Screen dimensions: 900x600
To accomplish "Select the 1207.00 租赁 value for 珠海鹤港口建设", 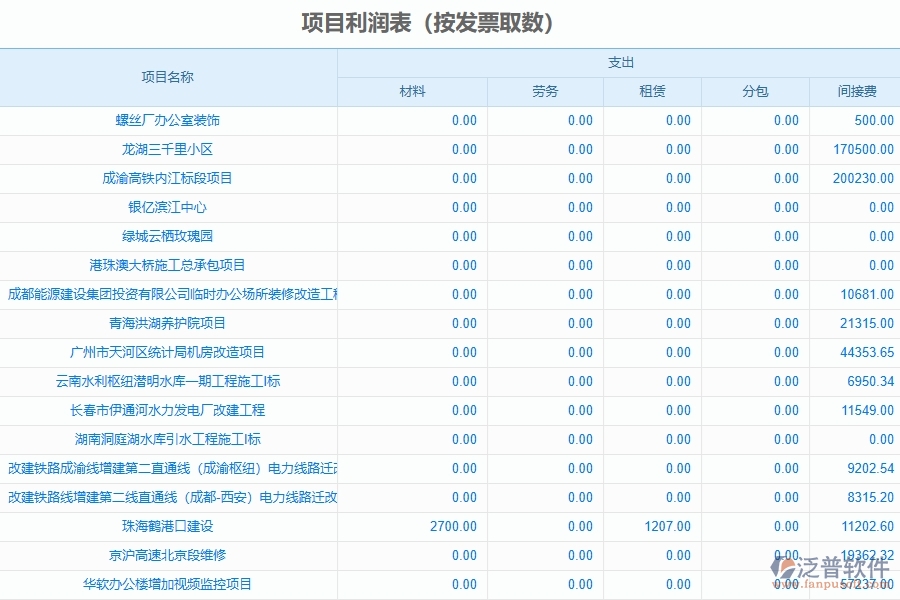I will coord(665,525).
